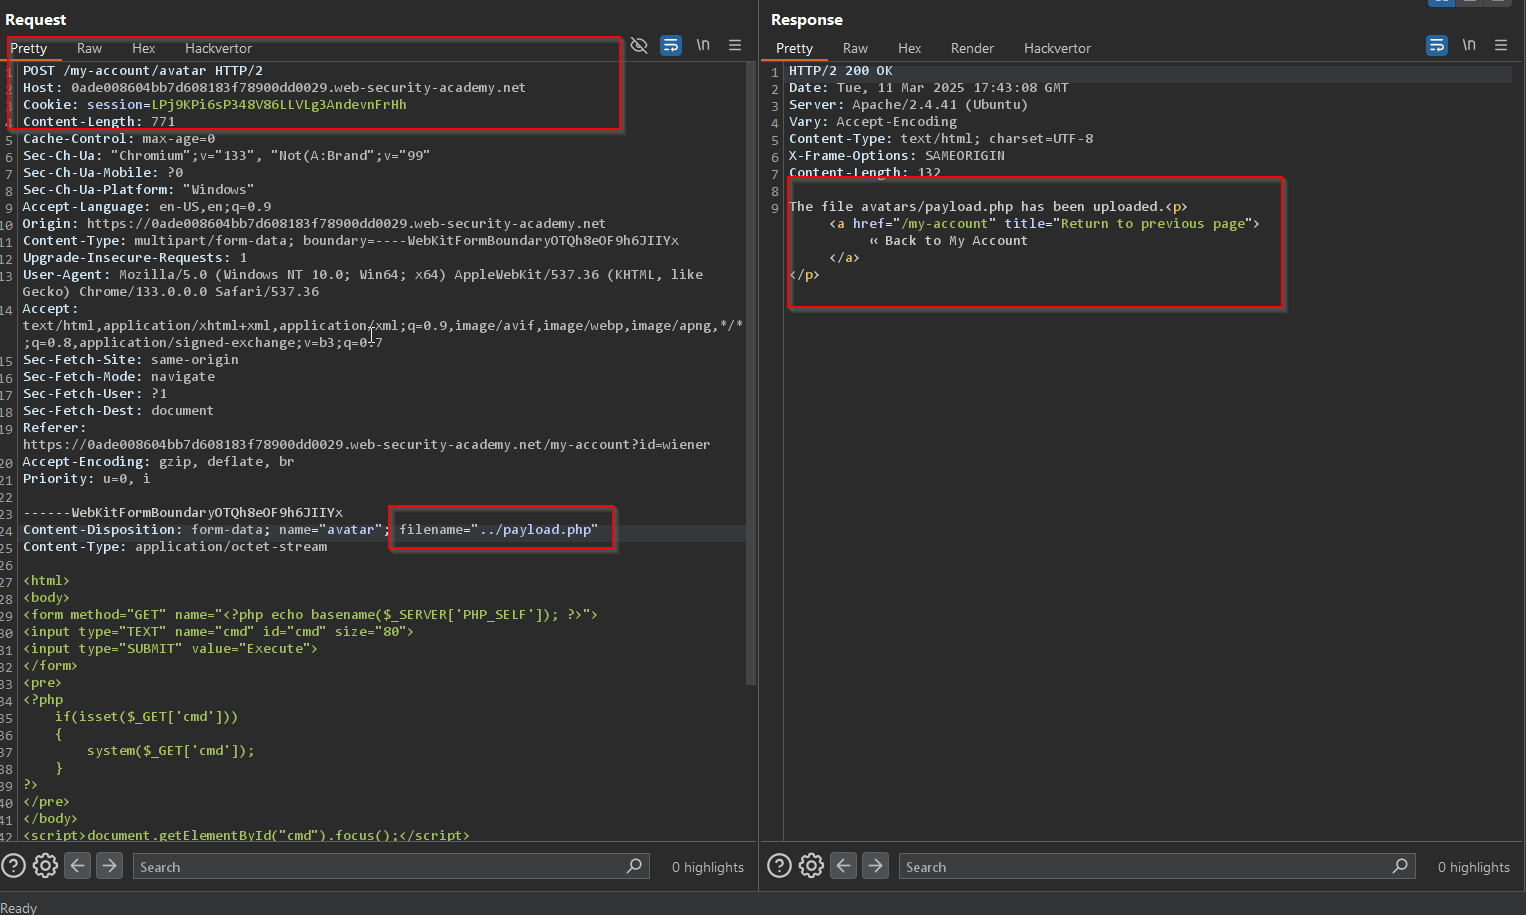Toggle word wrap in Request pane
This screenshot has height=915, width=1526.
[671, 45]
